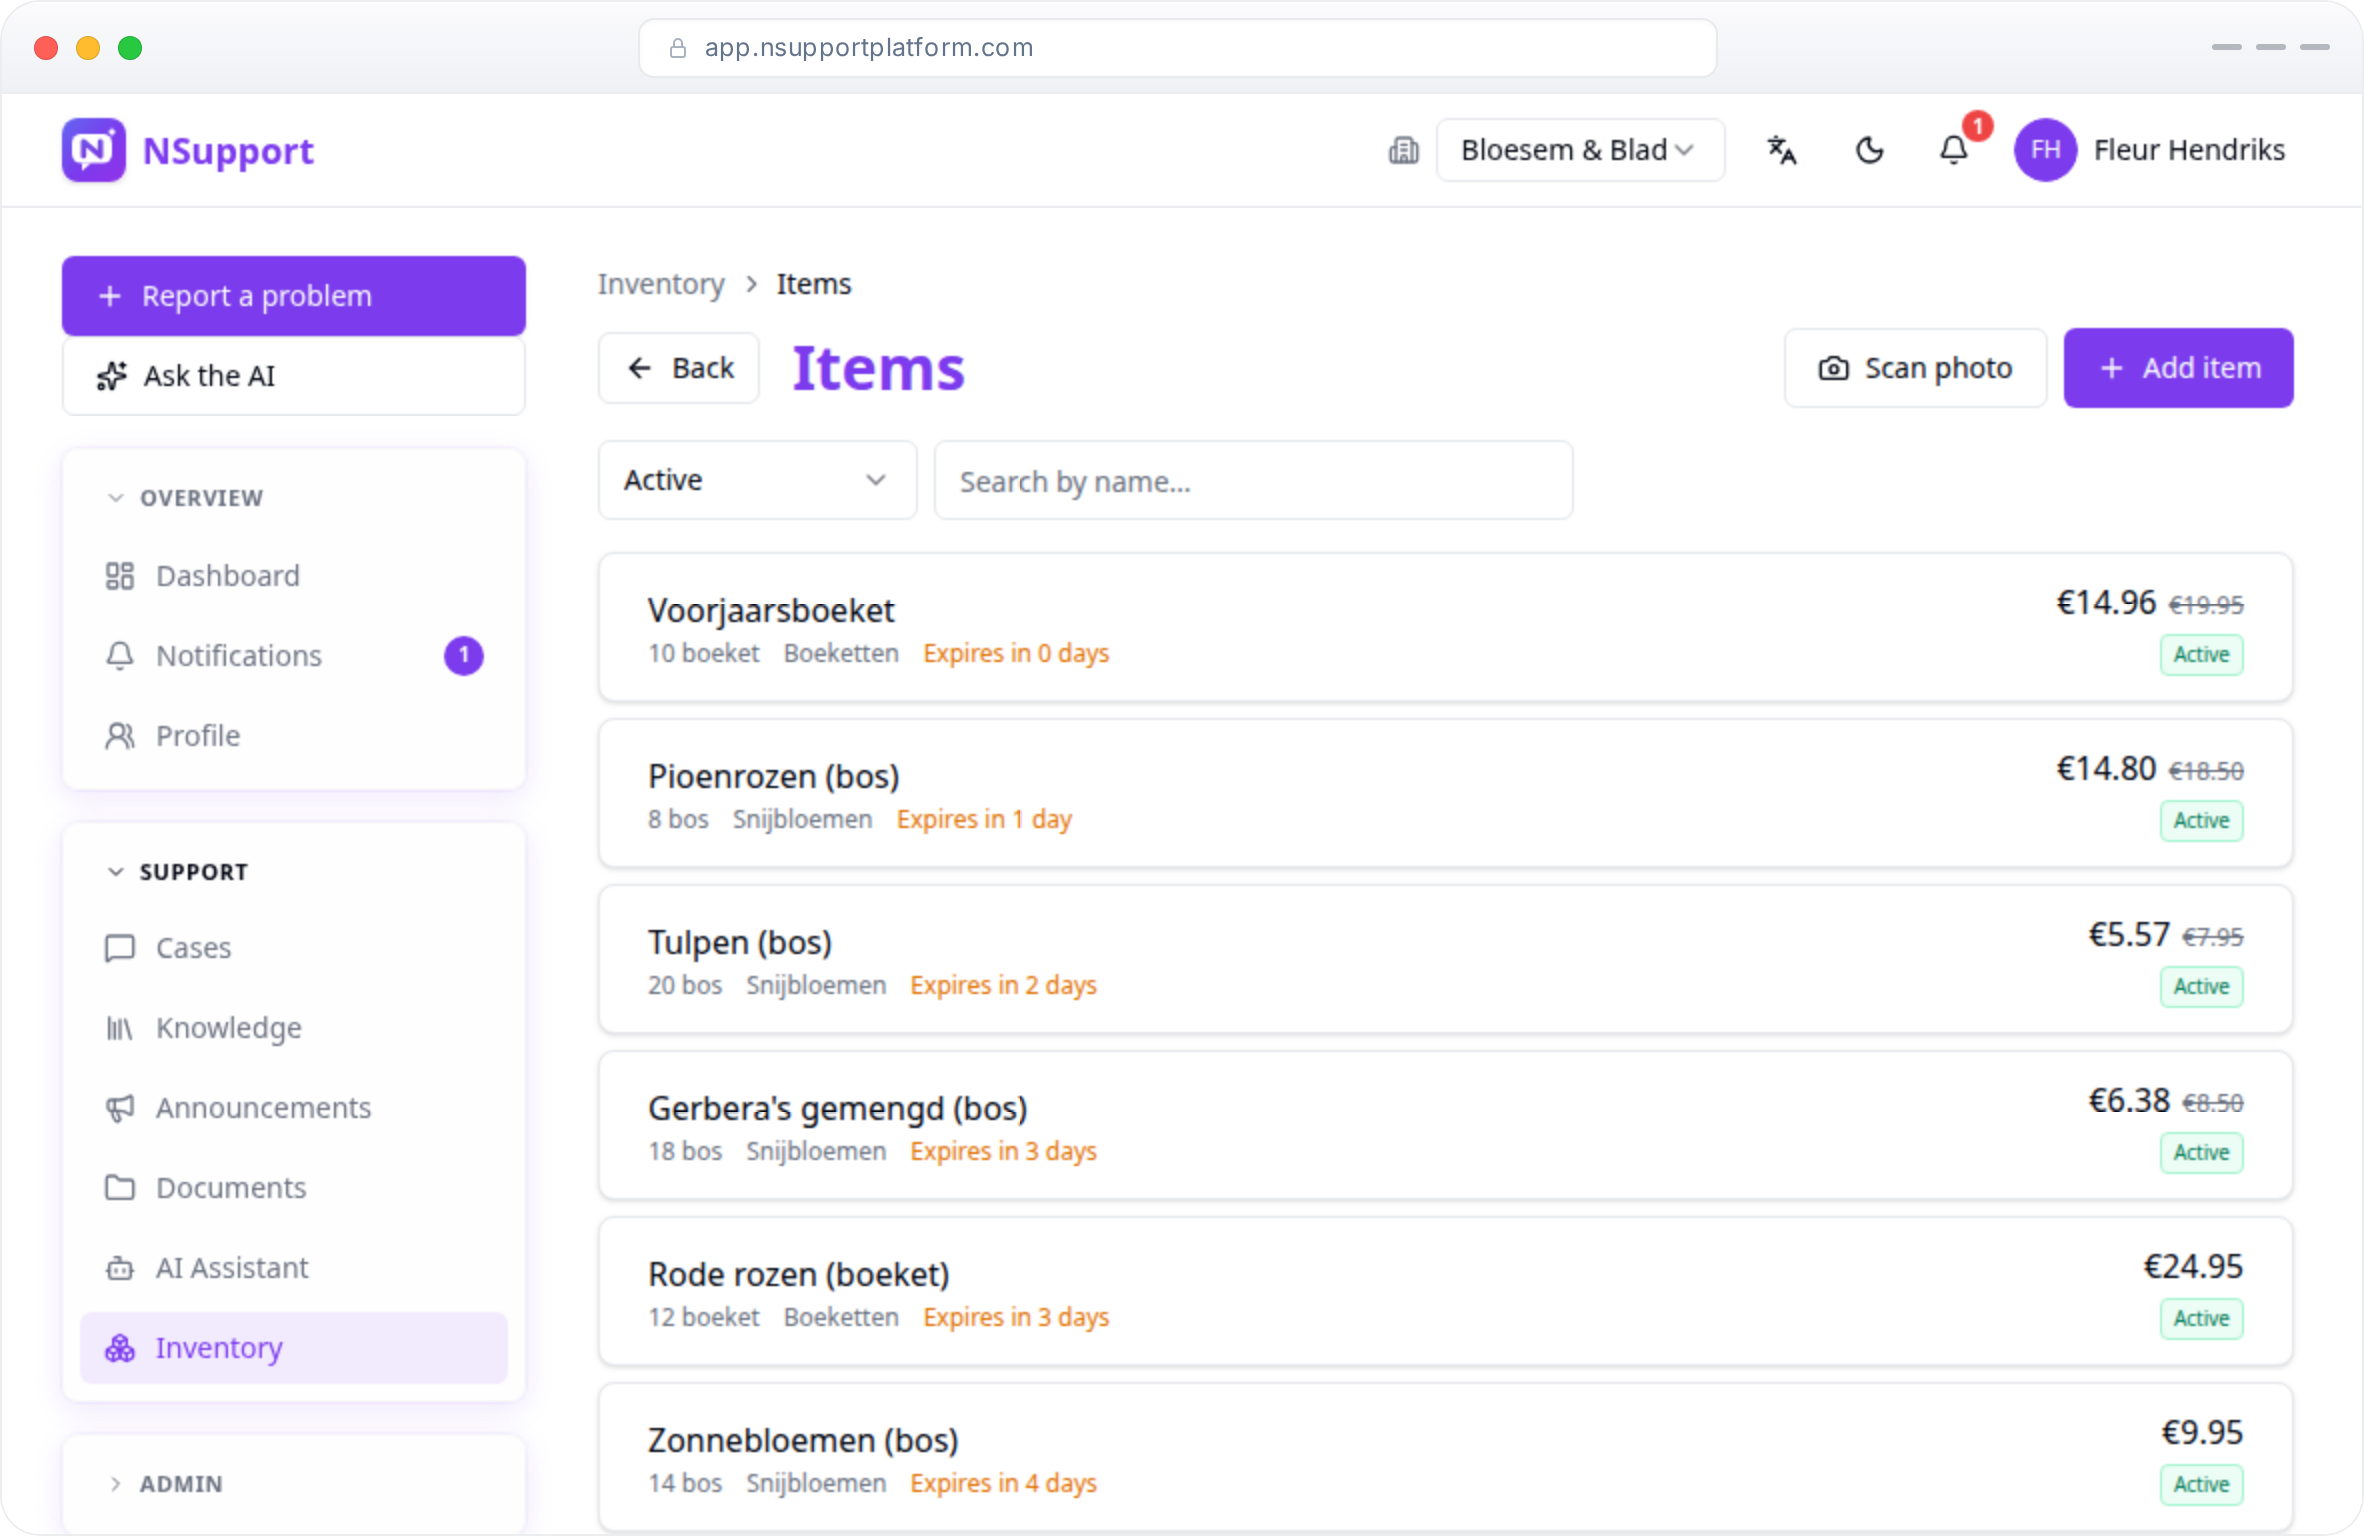This screenshot has height=1536, width=2364.
Task: Open the Bloesem & Blad organization dropdown
Action: coord(1580,150)
